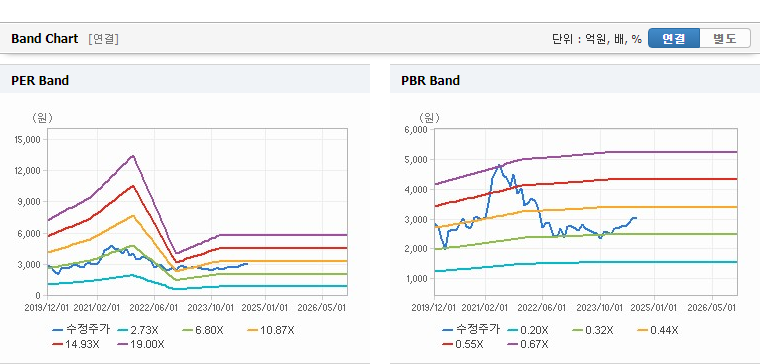Click the 단위 : 억원, 배, % text

click(x=597, y=39)
